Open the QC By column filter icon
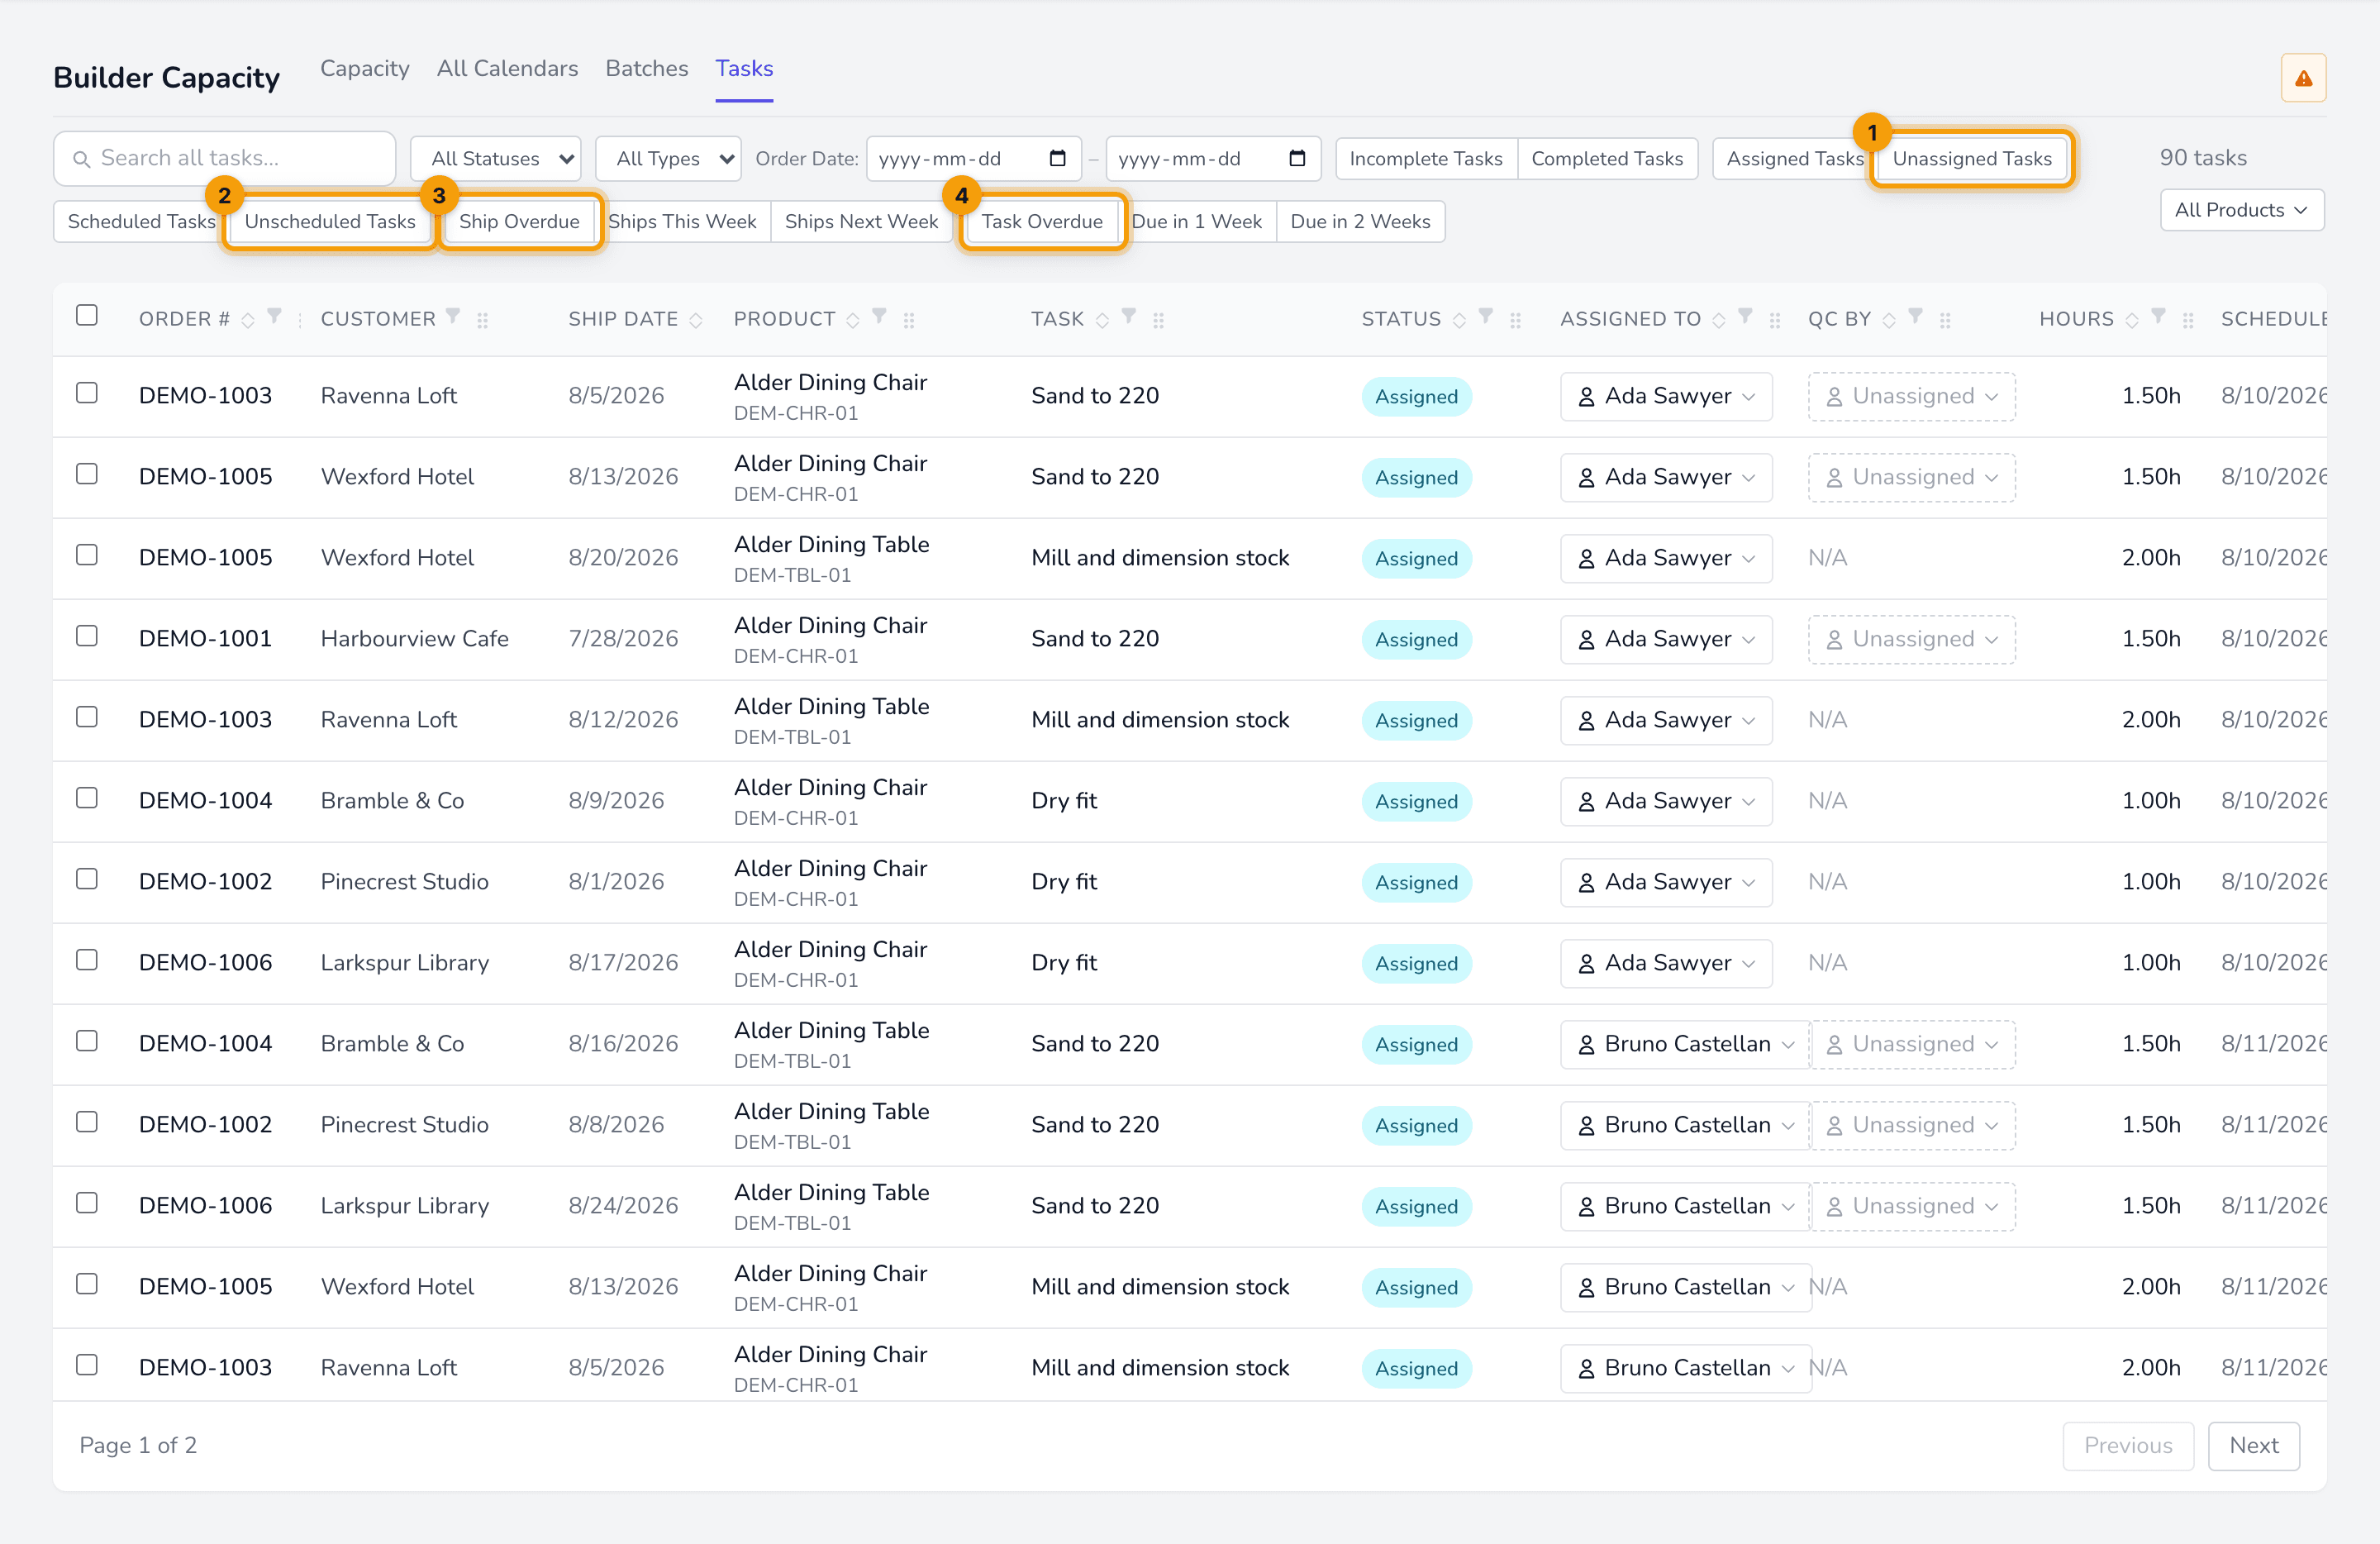Screen dimensions: 2380x1544 tap(1915, 316)
